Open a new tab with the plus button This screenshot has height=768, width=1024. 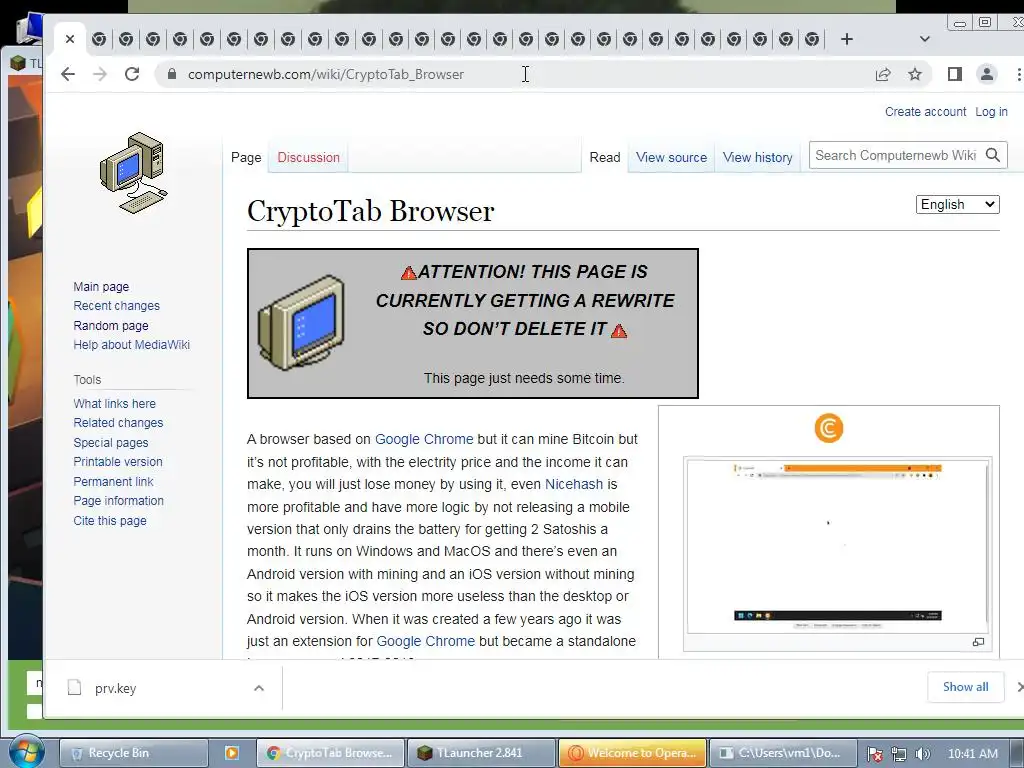846,39
